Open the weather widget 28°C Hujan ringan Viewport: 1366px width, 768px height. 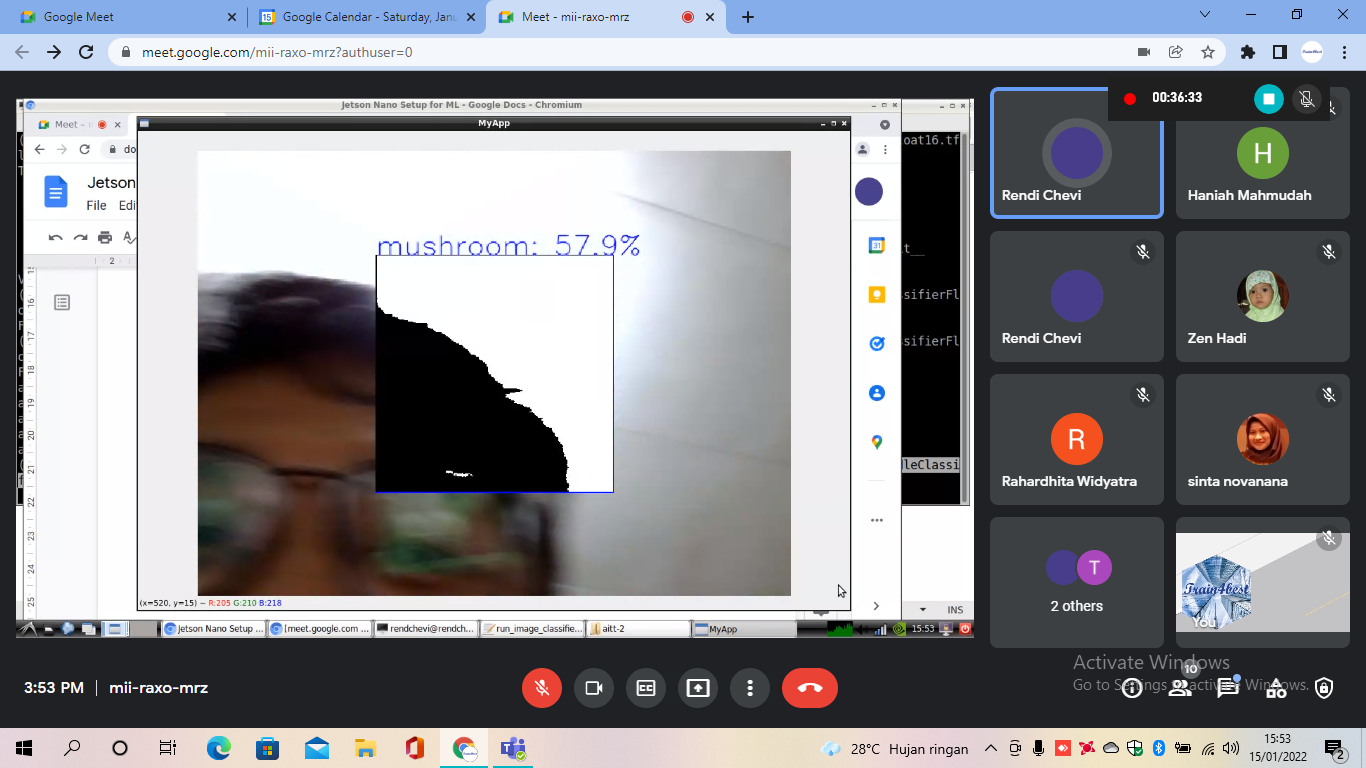pos(895,749)
